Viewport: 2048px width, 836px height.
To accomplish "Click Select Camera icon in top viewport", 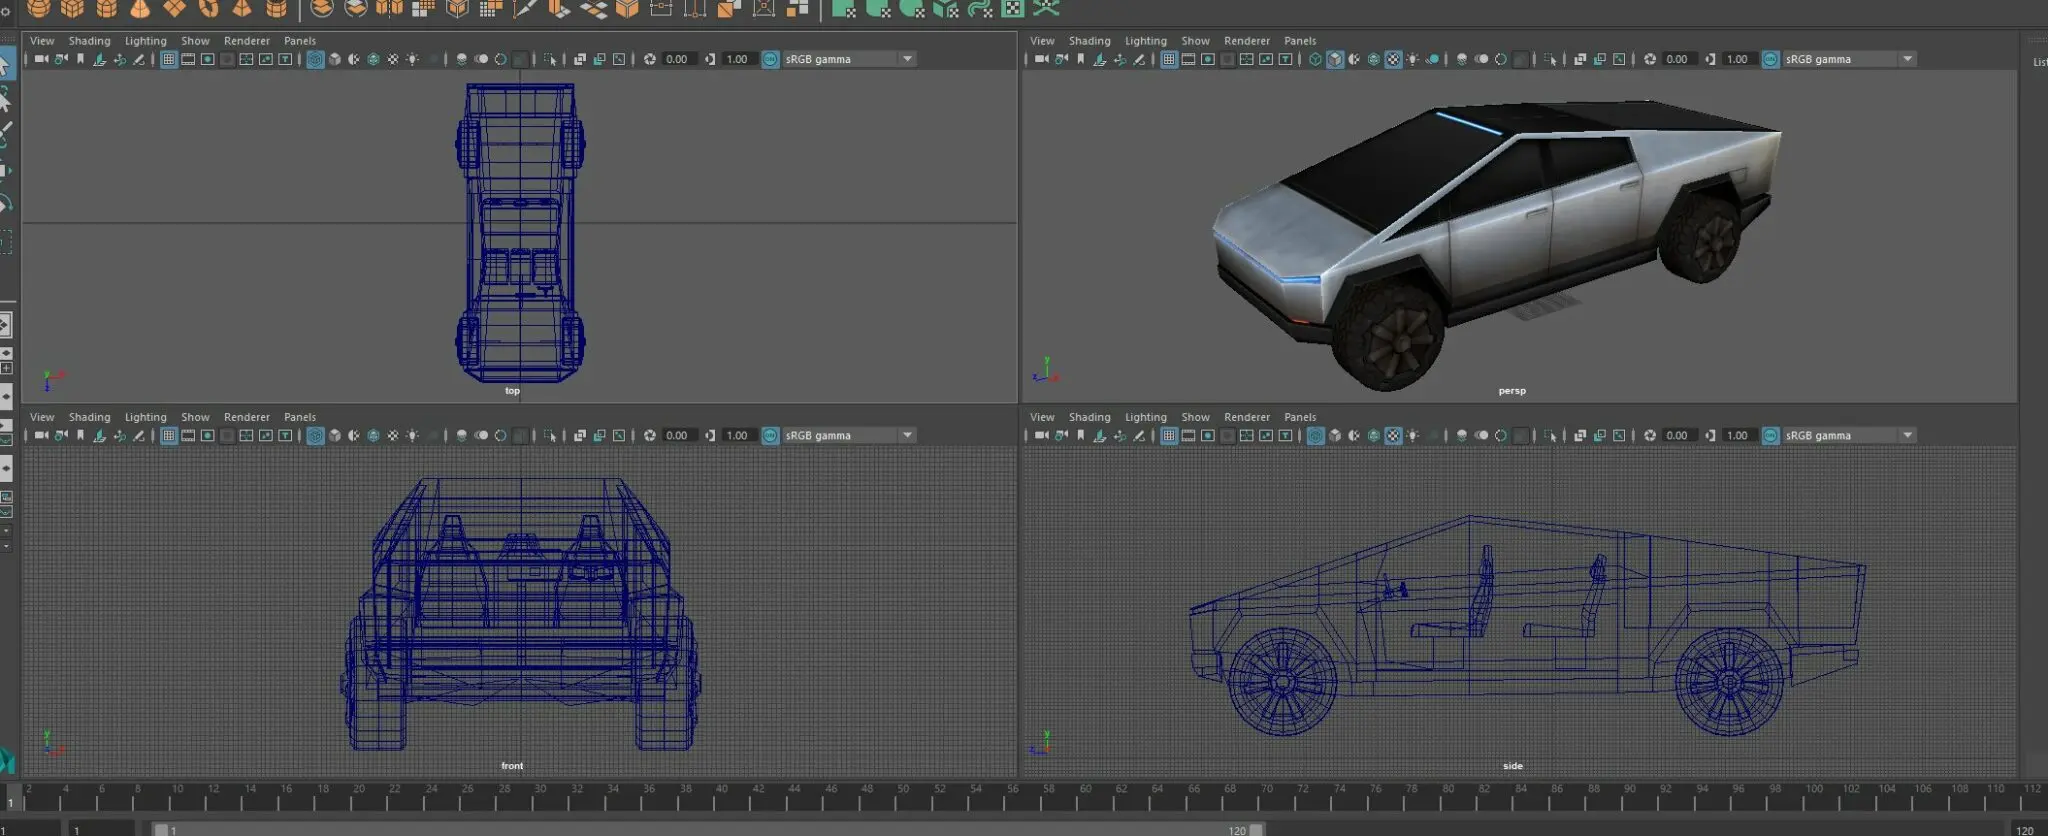I will tap(41, 59).
